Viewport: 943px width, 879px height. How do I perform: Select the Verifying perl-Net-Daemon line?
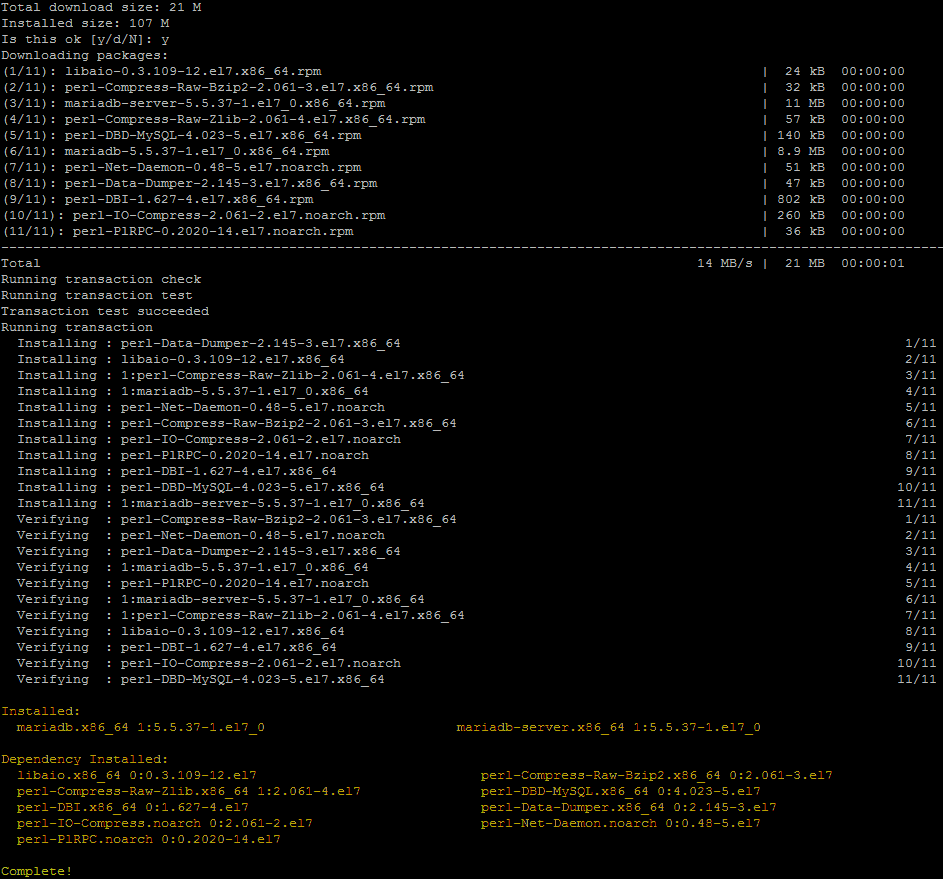tap(476, 536)
